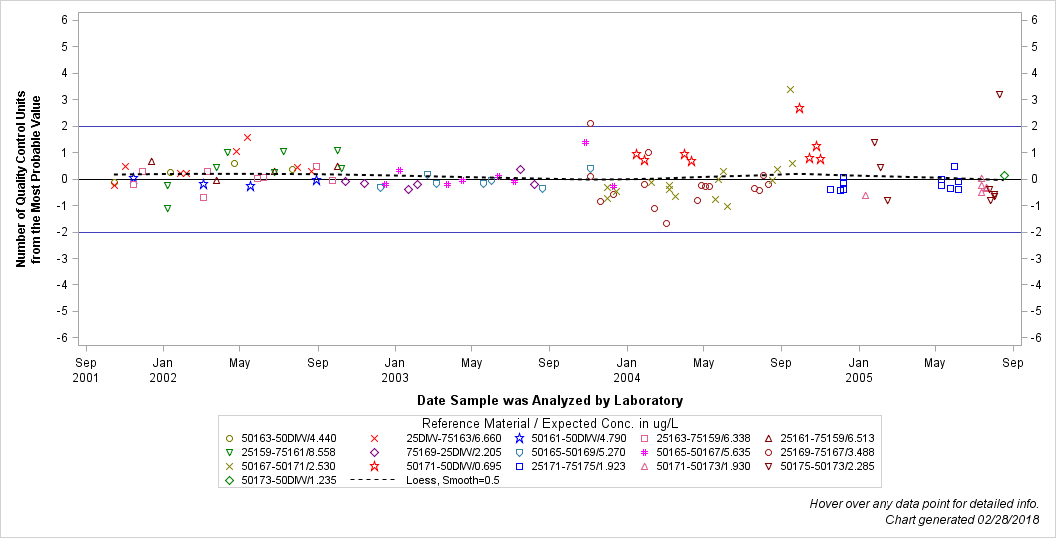The width and height of the screenshot is (1056, 538).
Task: Click the lowest dark red circle point near -1.7
Action: click(x=667, y=224)
